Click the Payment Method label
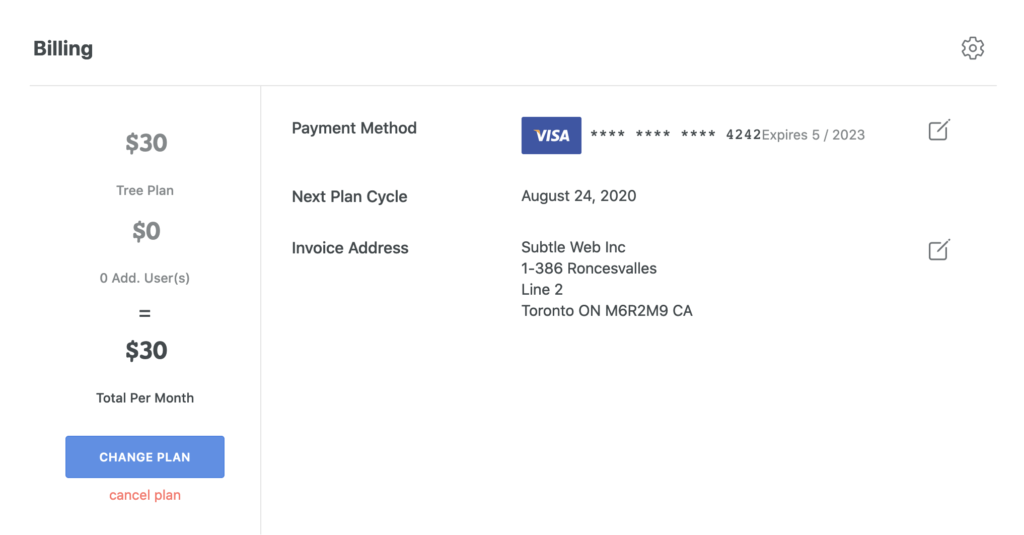The height and width of the screenshot is (535, 1024). 354,128
